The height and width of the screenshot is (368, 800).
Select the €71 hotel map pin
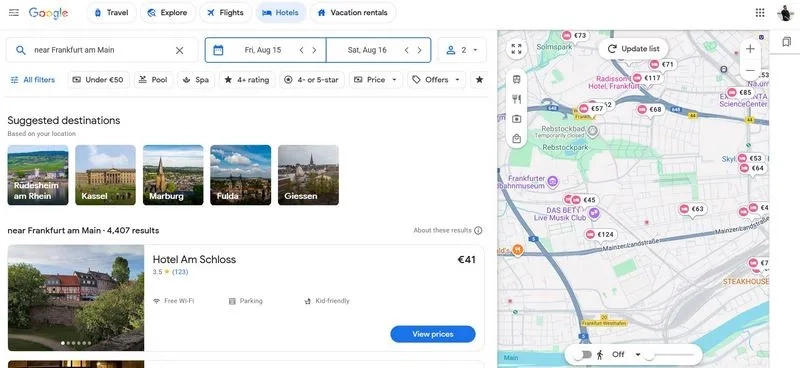point(662,65)
